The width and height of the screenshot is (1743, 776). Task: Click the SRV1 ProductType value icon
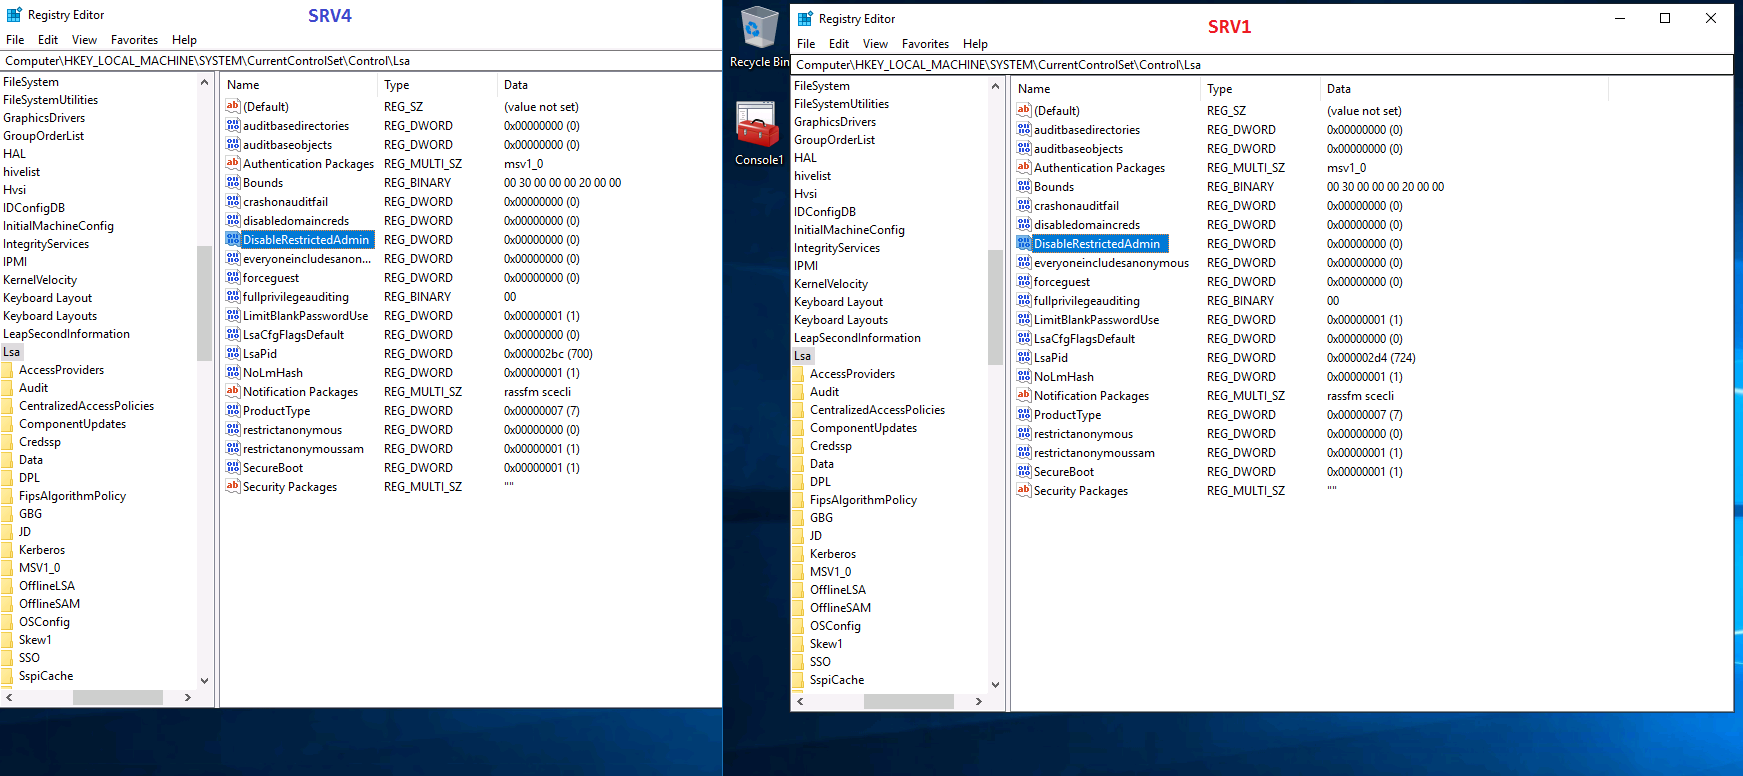tap(1024, 414)
